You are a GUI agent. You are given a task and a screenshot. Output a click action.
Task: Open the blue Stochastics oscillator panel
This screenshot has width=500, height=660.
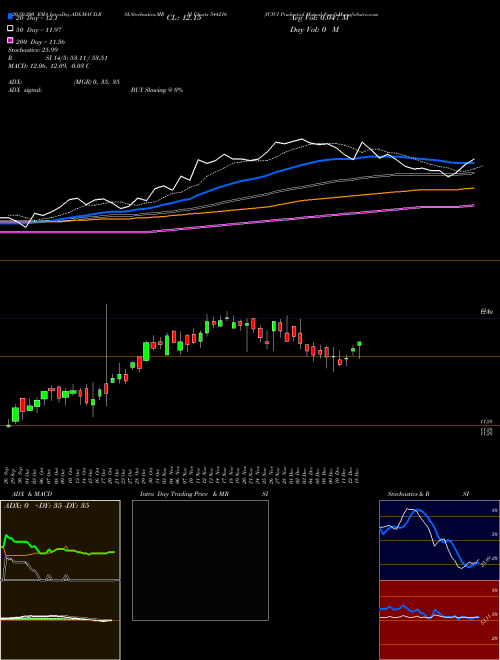pos(439,540)
